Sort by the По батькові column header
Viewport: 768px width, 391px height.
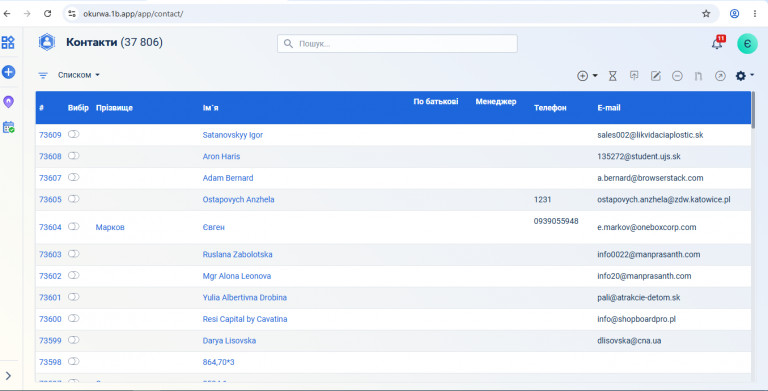[436, 101]
